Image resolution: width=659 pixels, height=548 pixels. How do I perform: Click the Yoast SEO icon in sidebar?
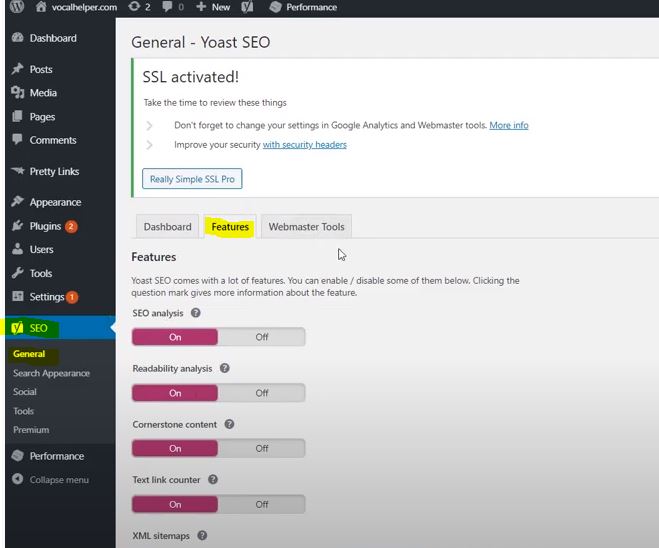tap(17, 327)
